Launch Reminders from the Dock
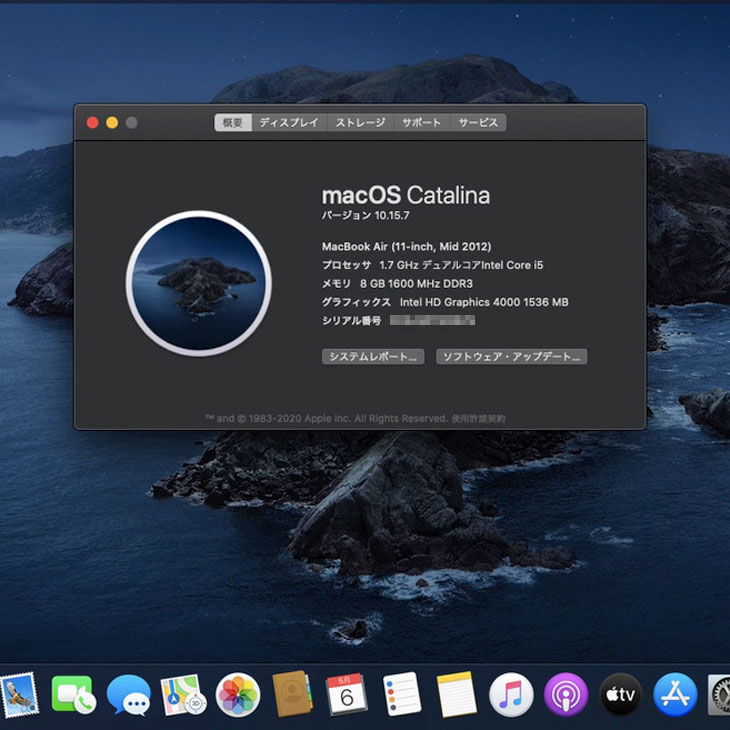The image size is (730, 730). pyautogui.click(x=402, y=694)
